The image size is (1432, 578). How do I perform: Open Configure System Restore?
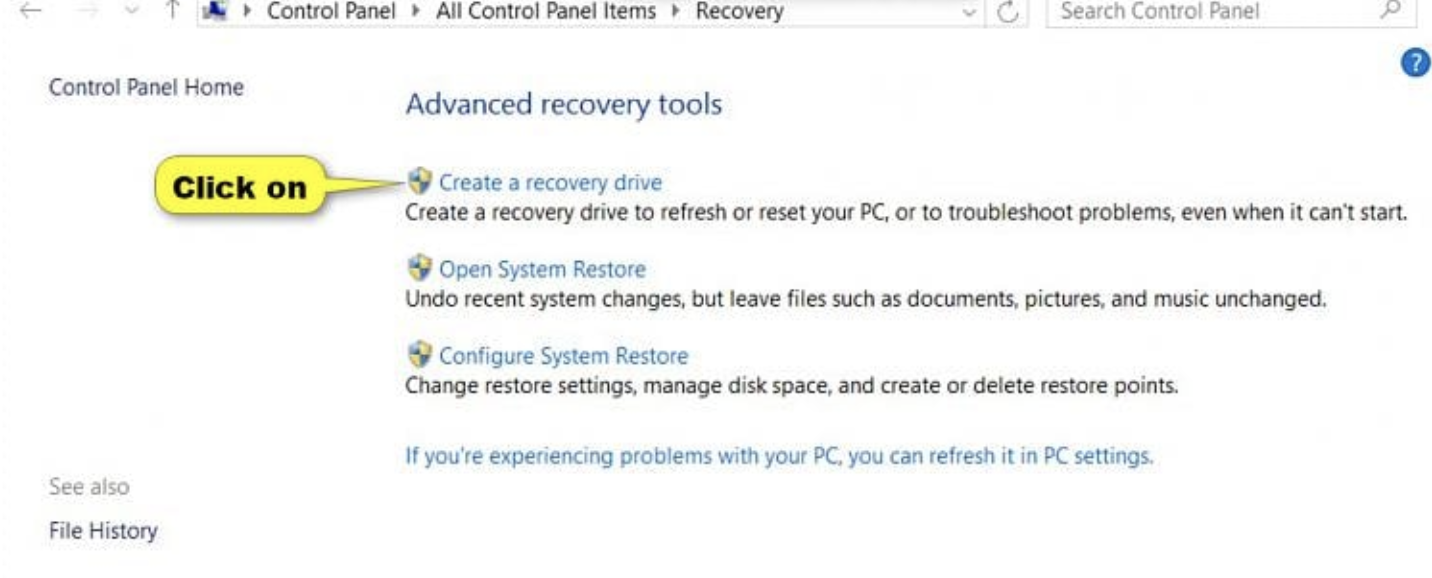click(x=564, y=356)
